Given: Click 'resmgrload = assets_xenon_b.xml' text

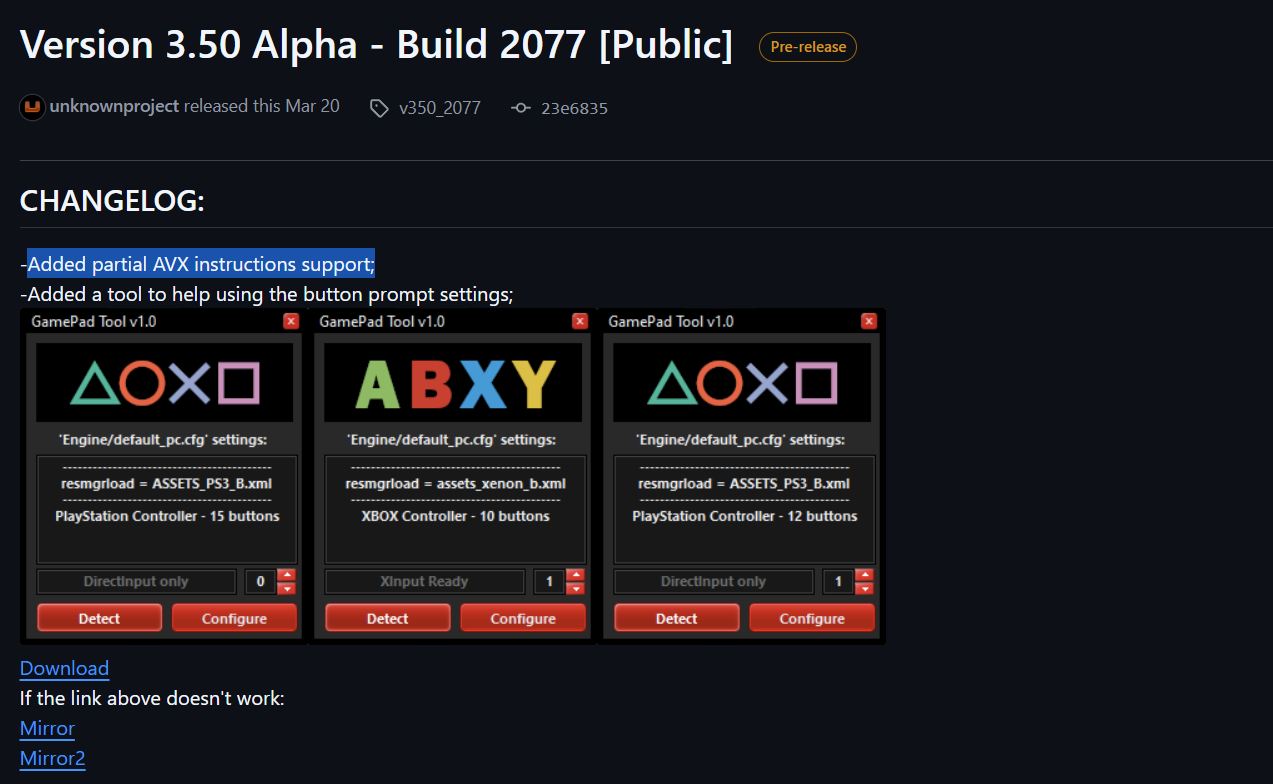Looking at the screenshot, I should click(x=456, y=484).
